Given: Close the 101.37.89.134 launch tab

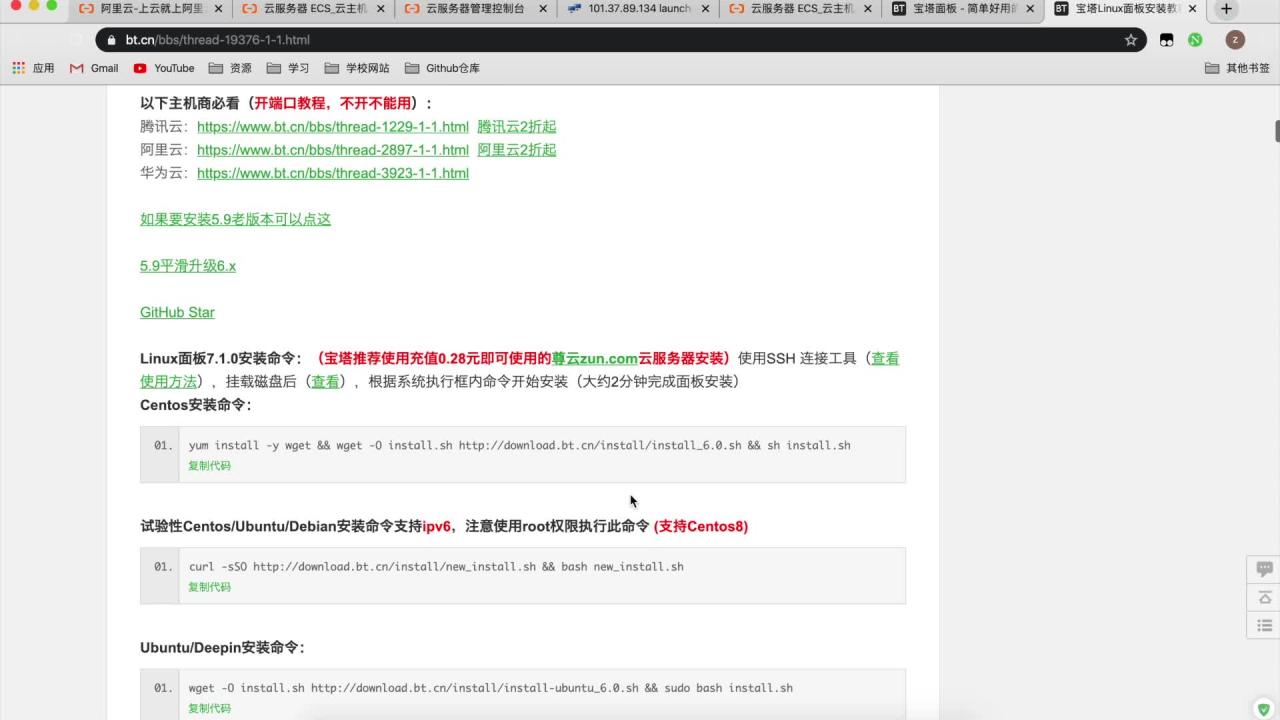Looking at the screenshot, I should [x=705, y=9].
